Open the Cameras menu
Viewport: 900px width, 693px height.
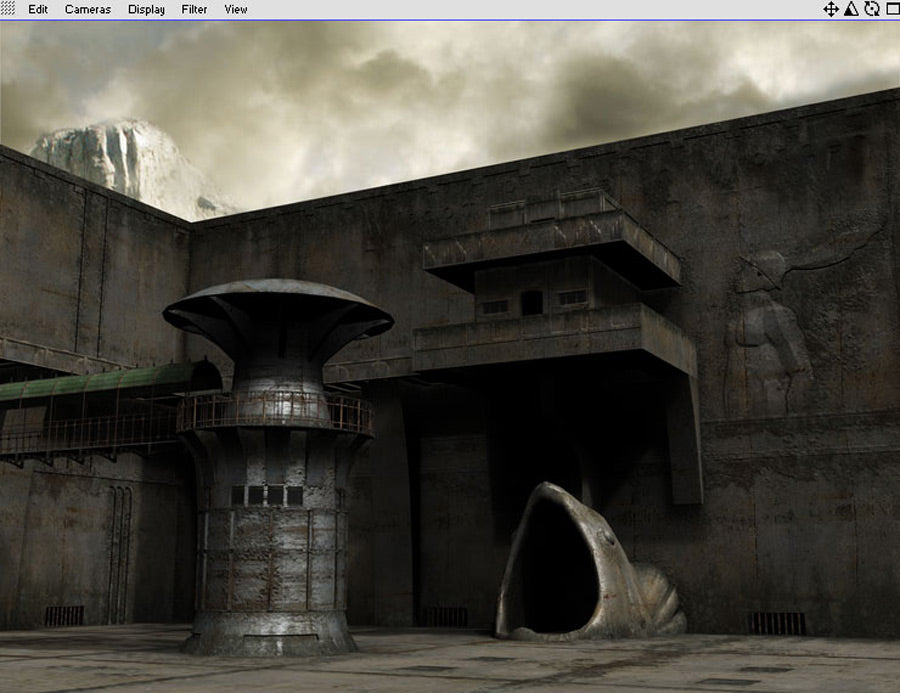pyautogui.click(x=88, y=10)
